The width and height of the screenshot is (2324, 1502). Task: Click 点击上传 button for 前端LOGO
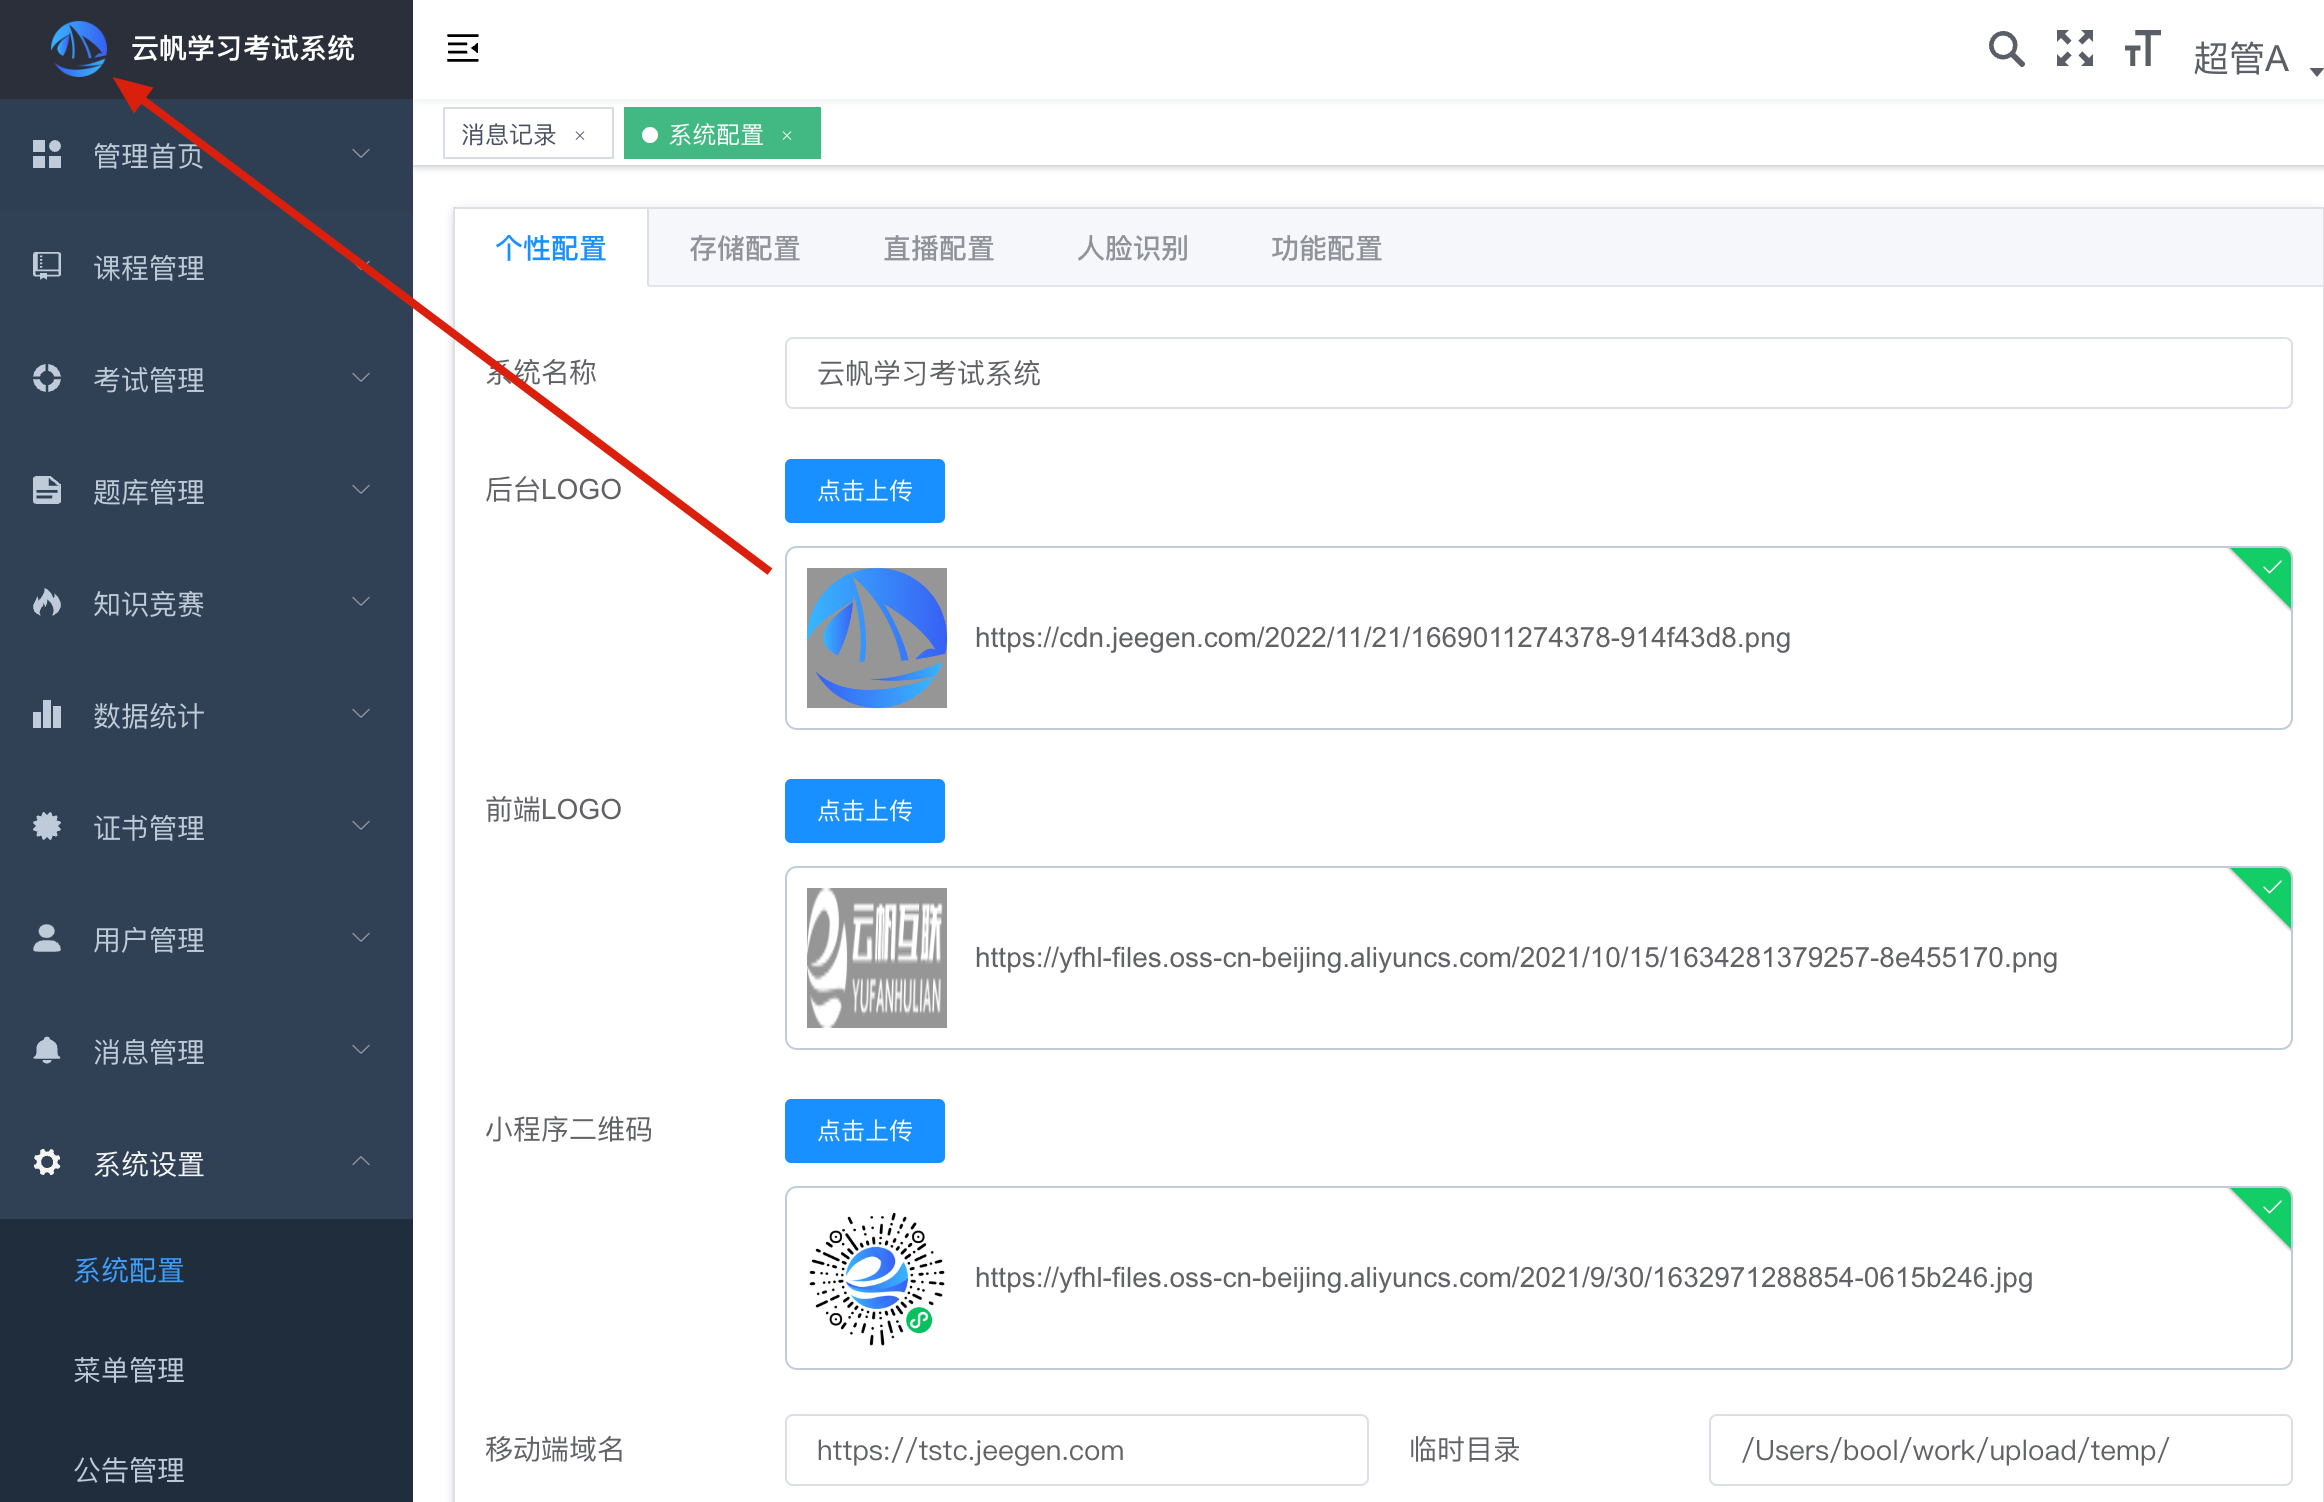click(x=865, y=811)
